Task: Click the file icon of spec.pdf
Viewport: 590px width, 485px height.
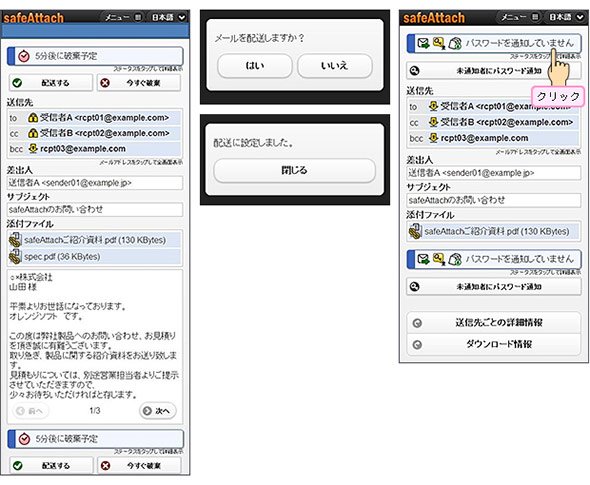Action: [x=15, y=257]
